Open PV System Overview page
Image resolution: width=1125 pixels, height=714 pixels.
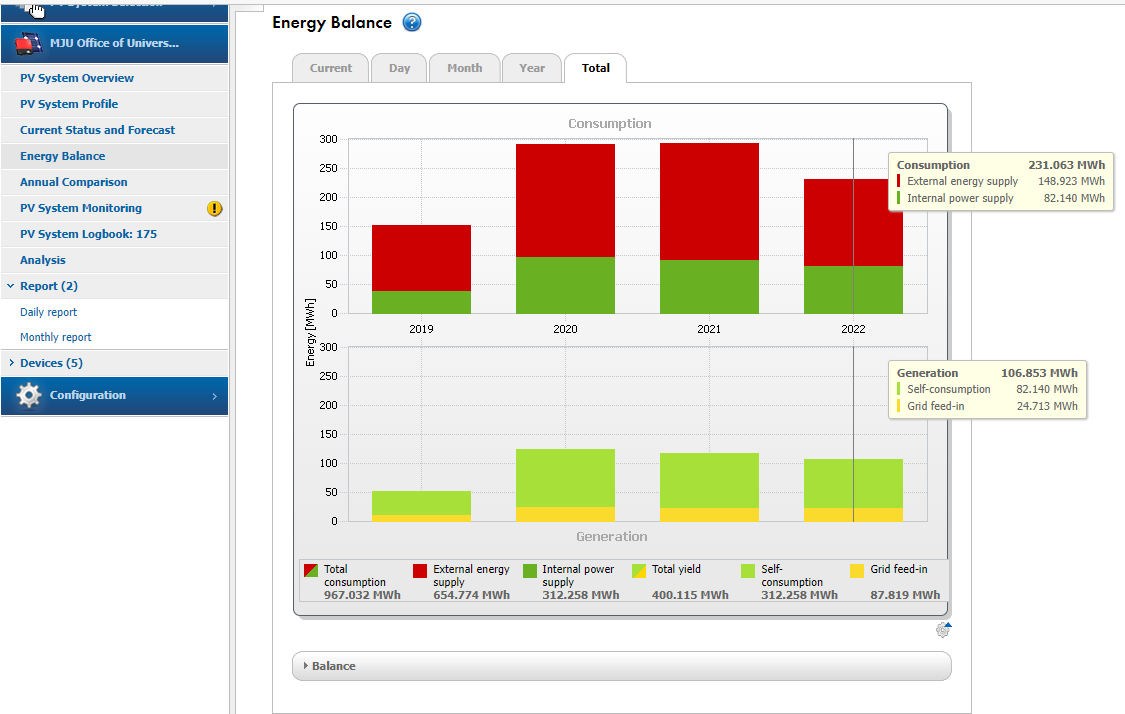[x=77, y=78]
